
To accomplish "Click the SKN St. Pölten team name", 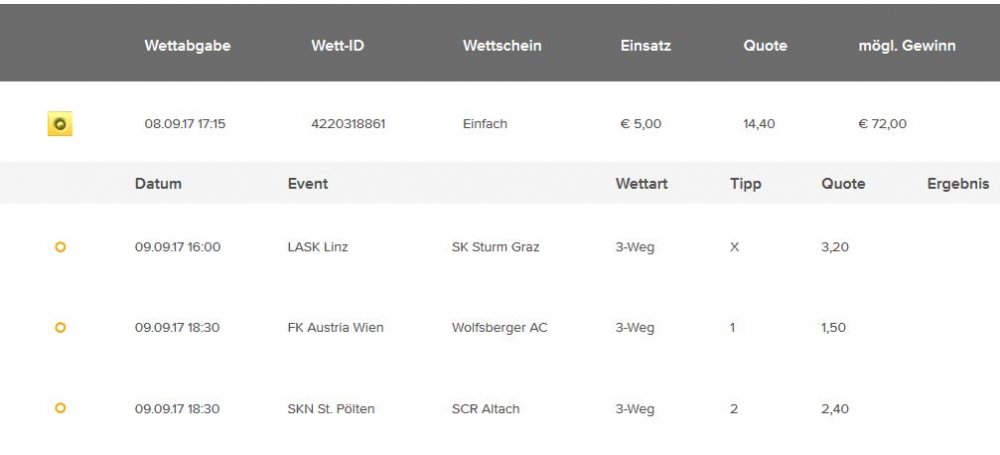I will [331, 408].
